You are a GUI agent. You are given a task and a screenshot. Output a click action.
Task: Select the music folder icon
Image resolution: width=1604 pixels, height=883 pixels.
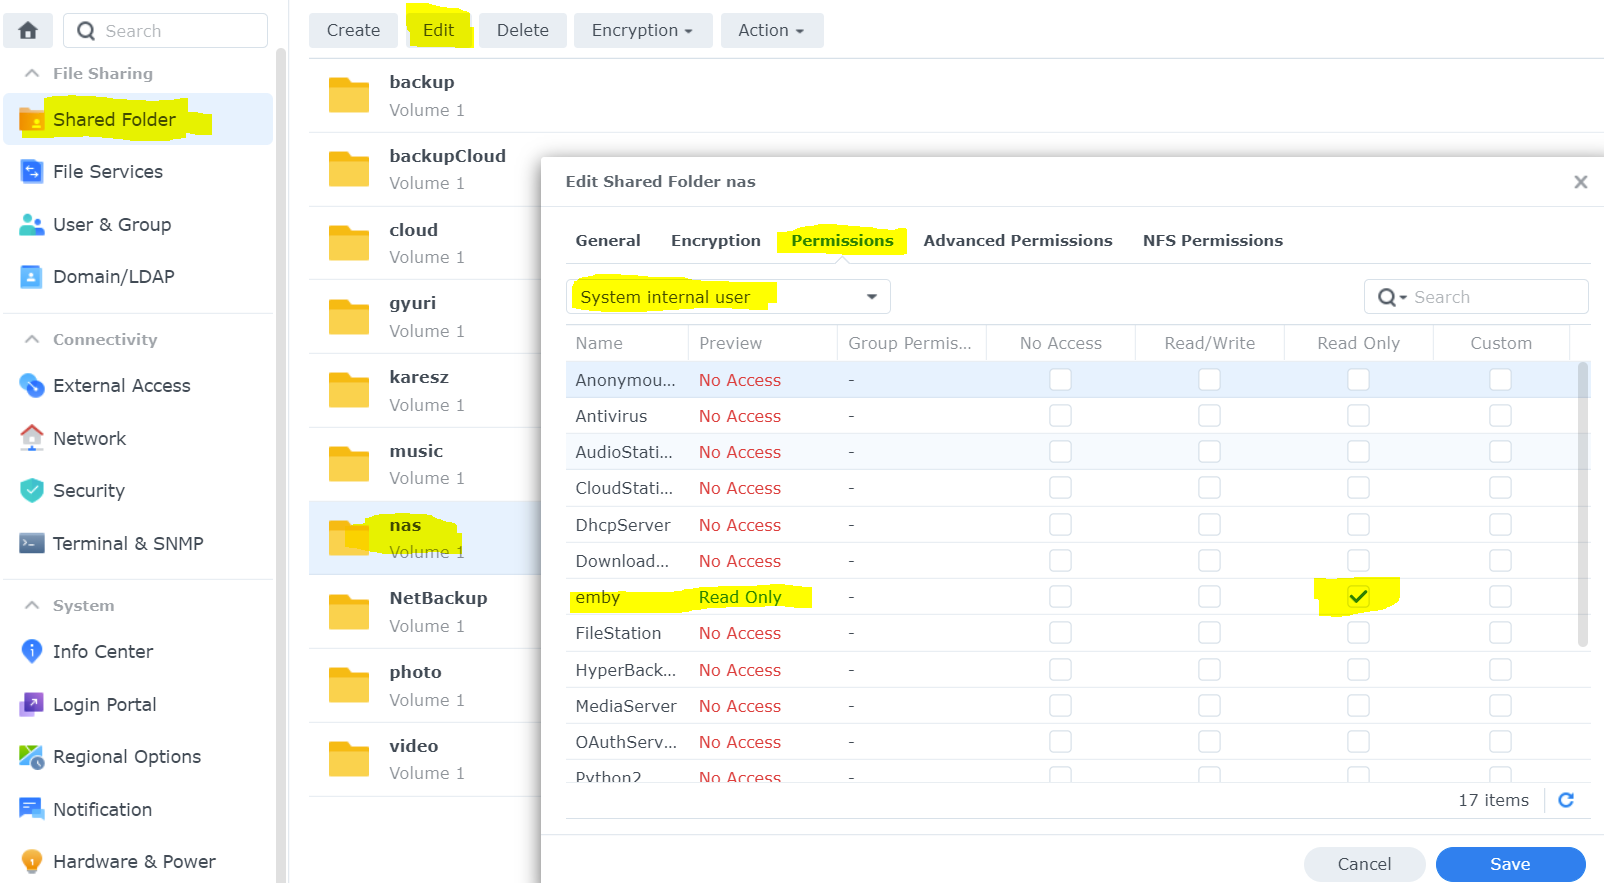pyautogui.click(x=349, y=464)
